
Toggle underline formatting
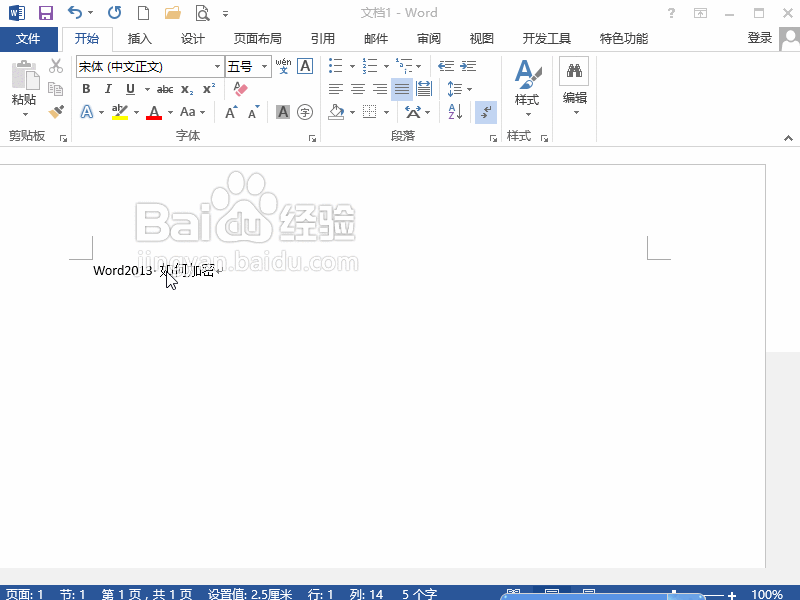[x=131, y=89]
